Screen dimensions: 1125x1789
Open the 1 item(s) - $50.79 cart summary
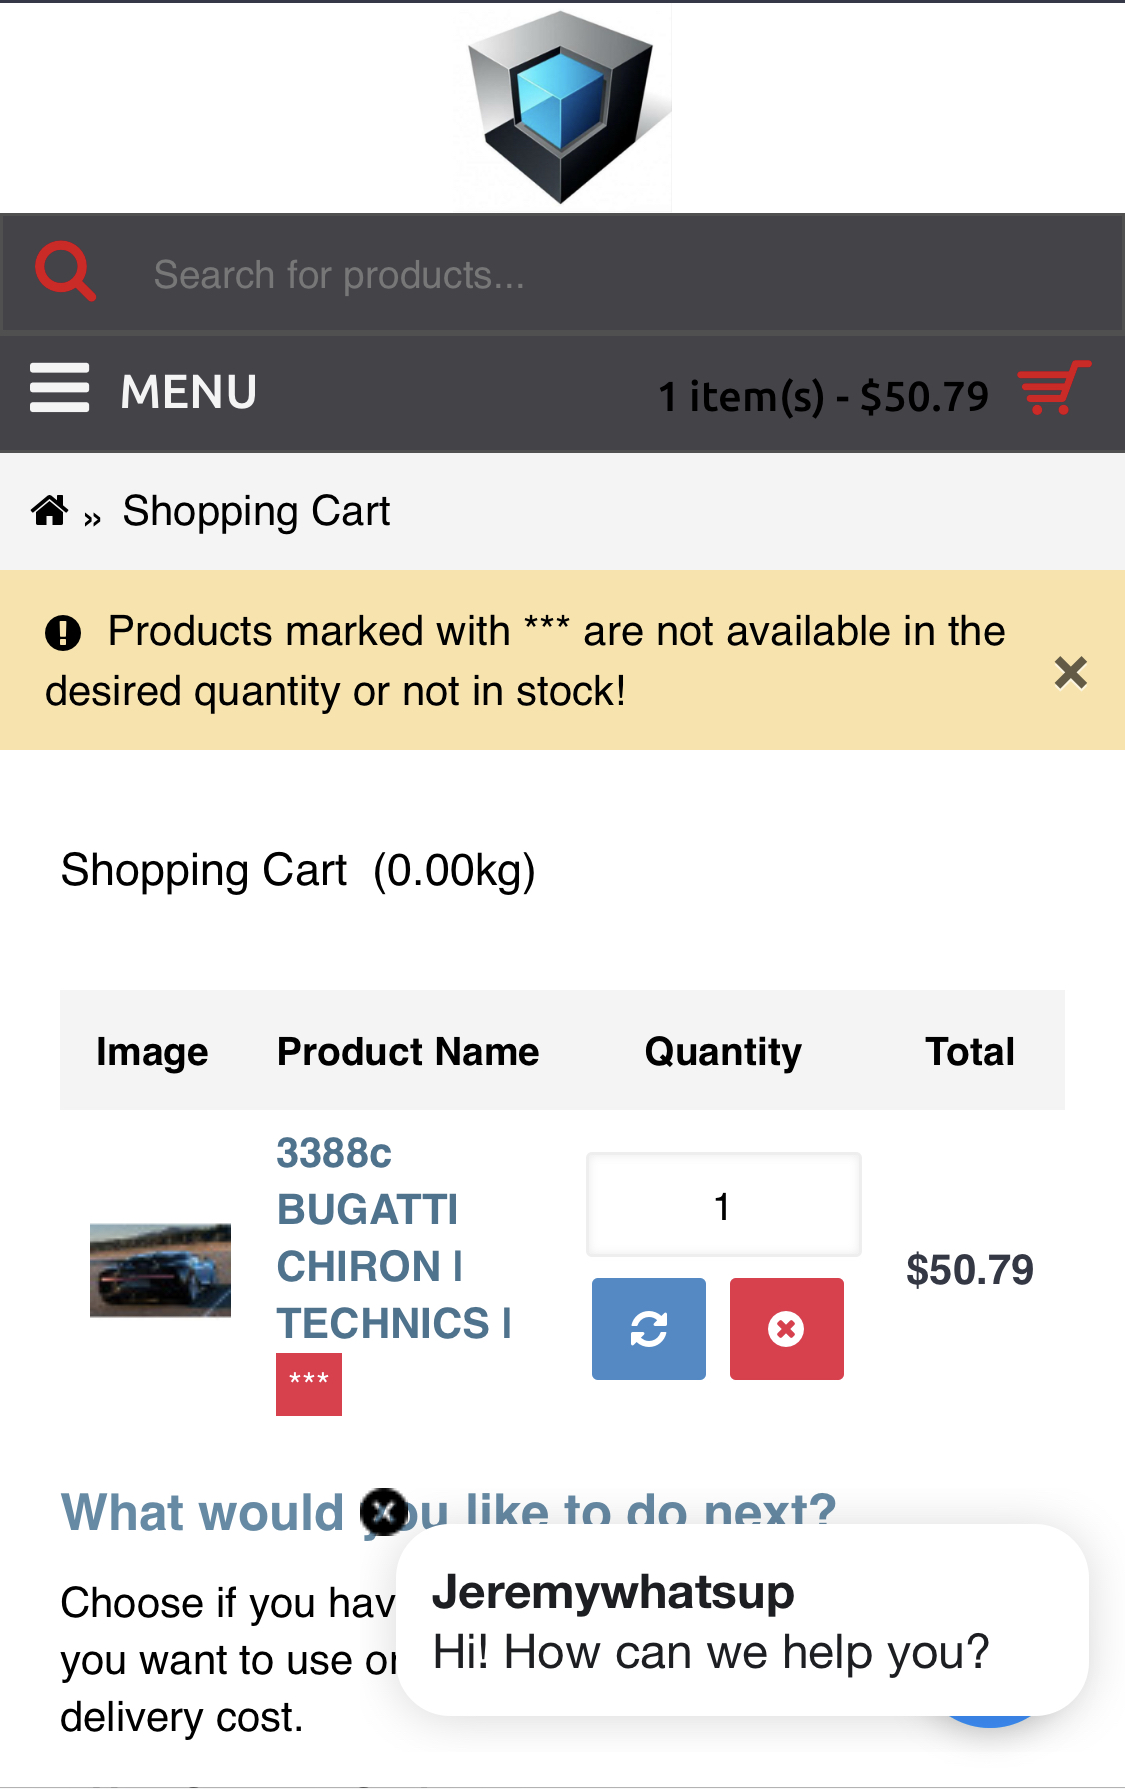823,396
